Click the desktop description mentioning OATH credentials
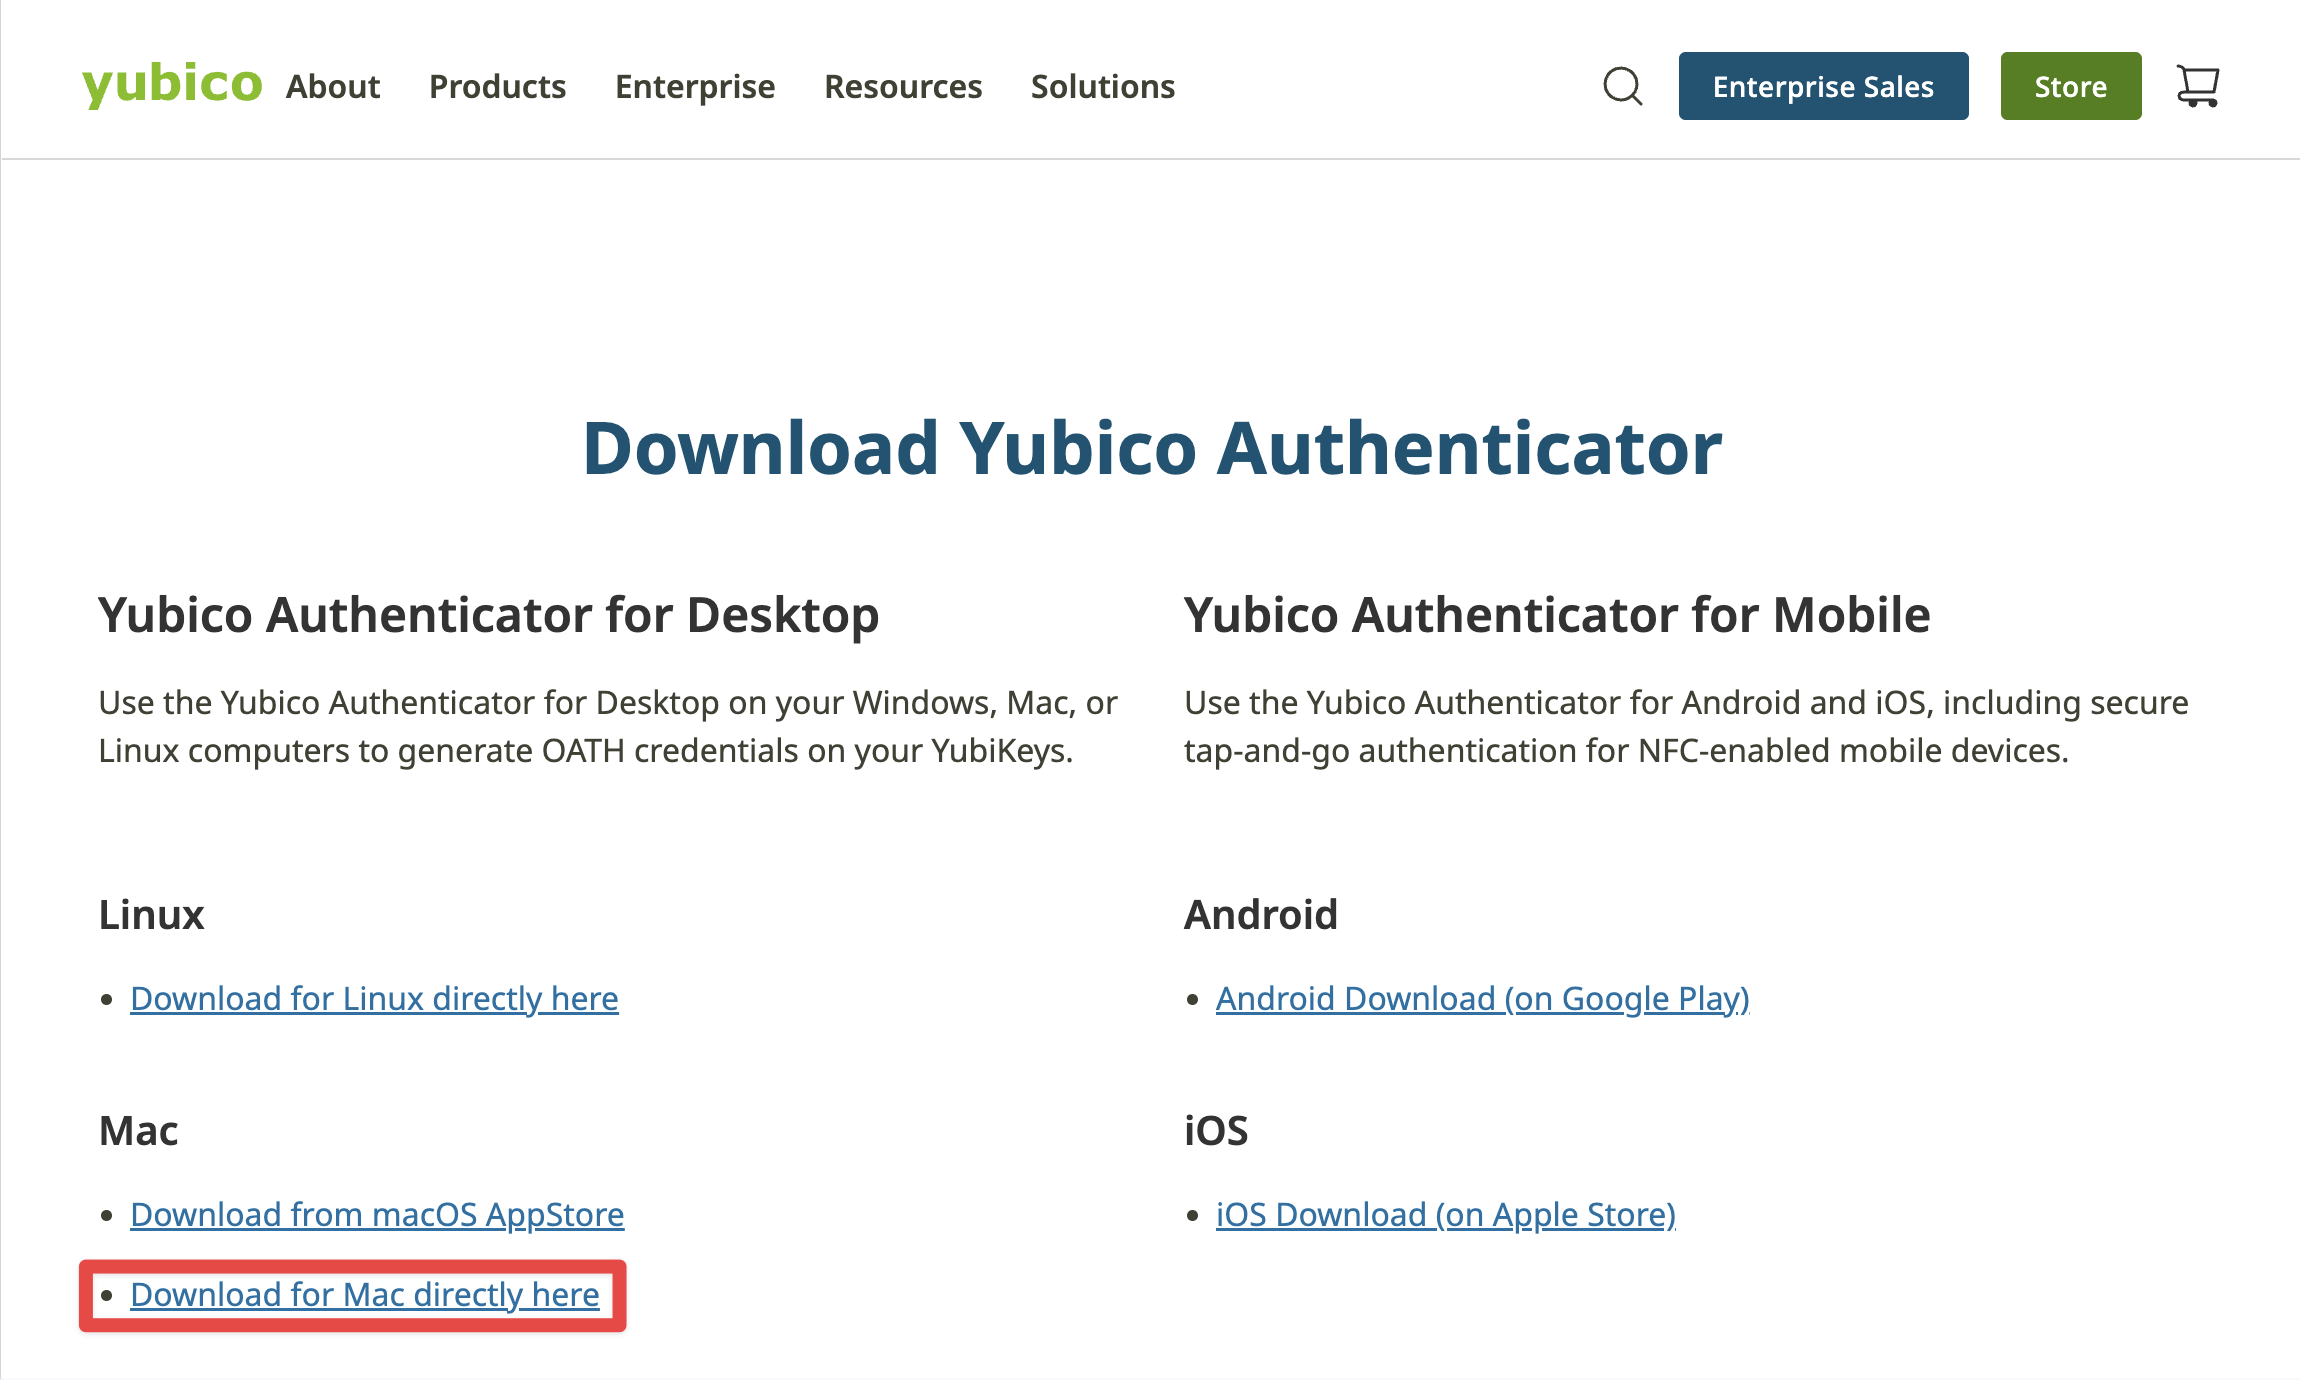This screenshot has height=1380, width=2300. point(608,727)
